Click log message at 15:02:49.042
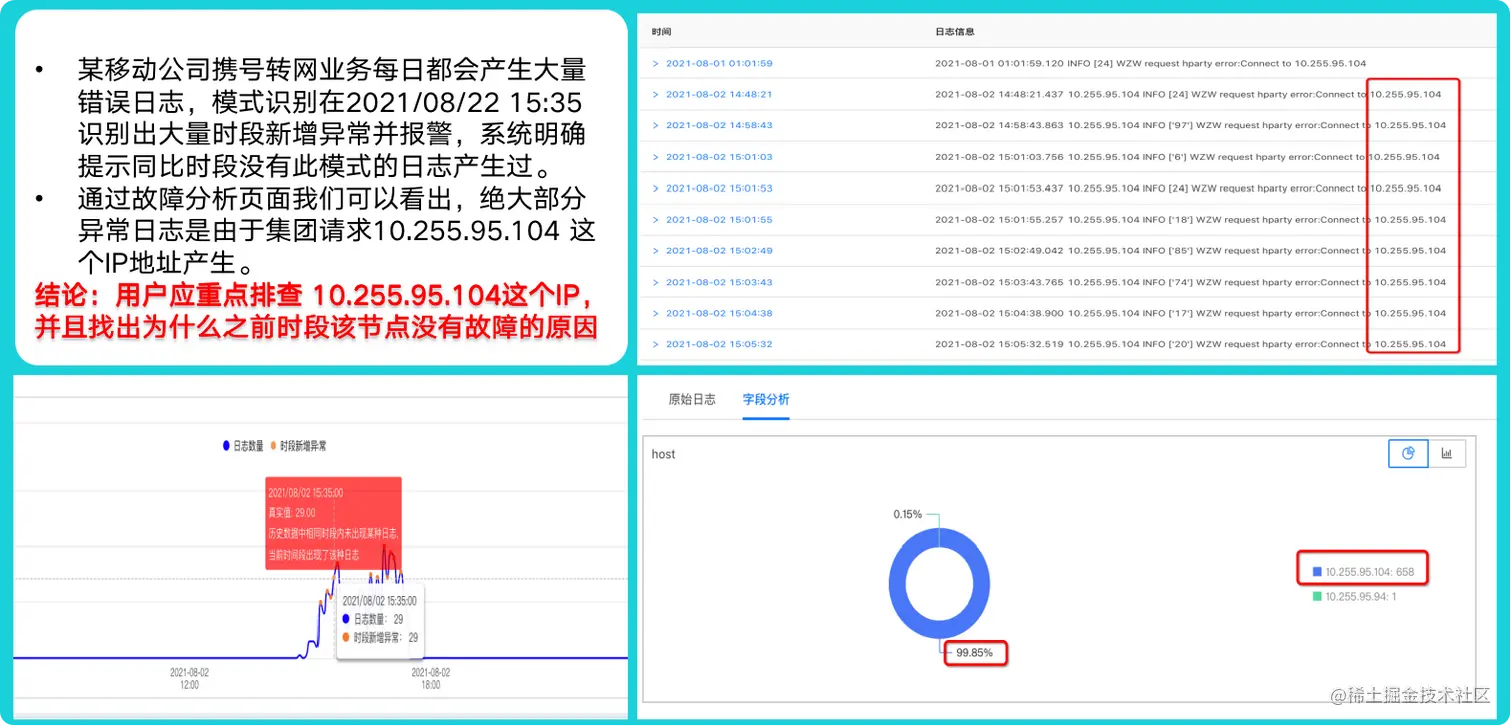This screenshot has width=1512, height=727. [1190, 250]
